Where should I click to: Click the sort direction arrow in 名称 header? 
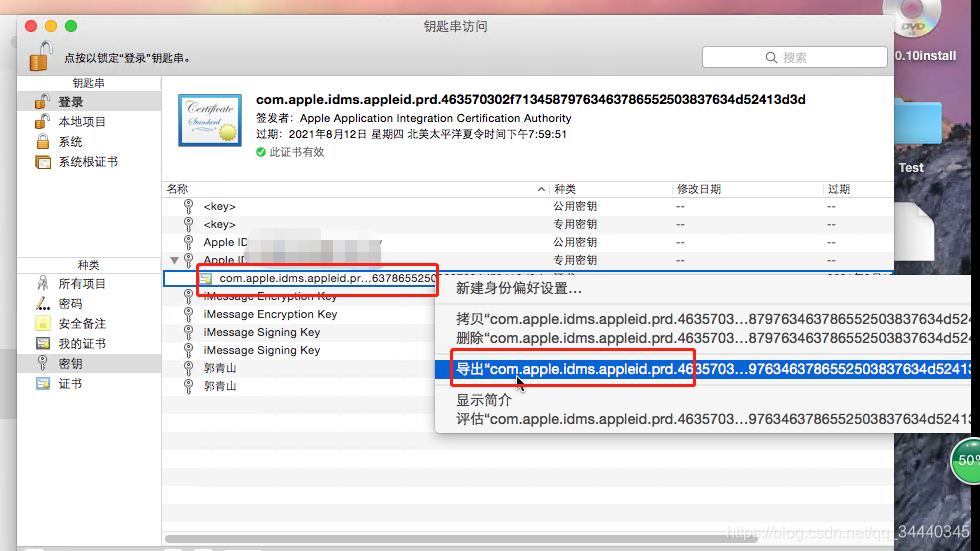(x=541, y=189)
